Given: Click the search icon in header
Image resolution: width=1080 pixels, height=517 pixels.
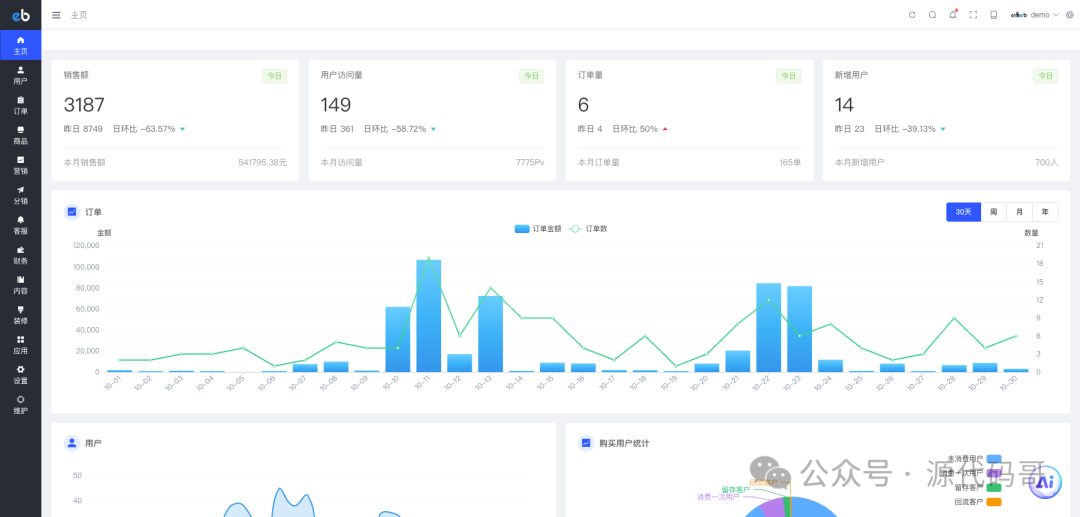Looking at the screenshot, I should (x=932, y=15).
